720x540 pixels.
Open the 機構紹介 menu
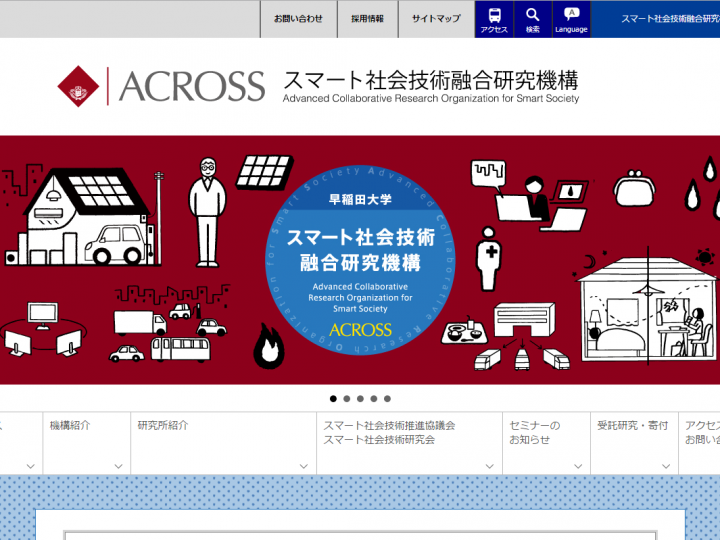(87, 443)
